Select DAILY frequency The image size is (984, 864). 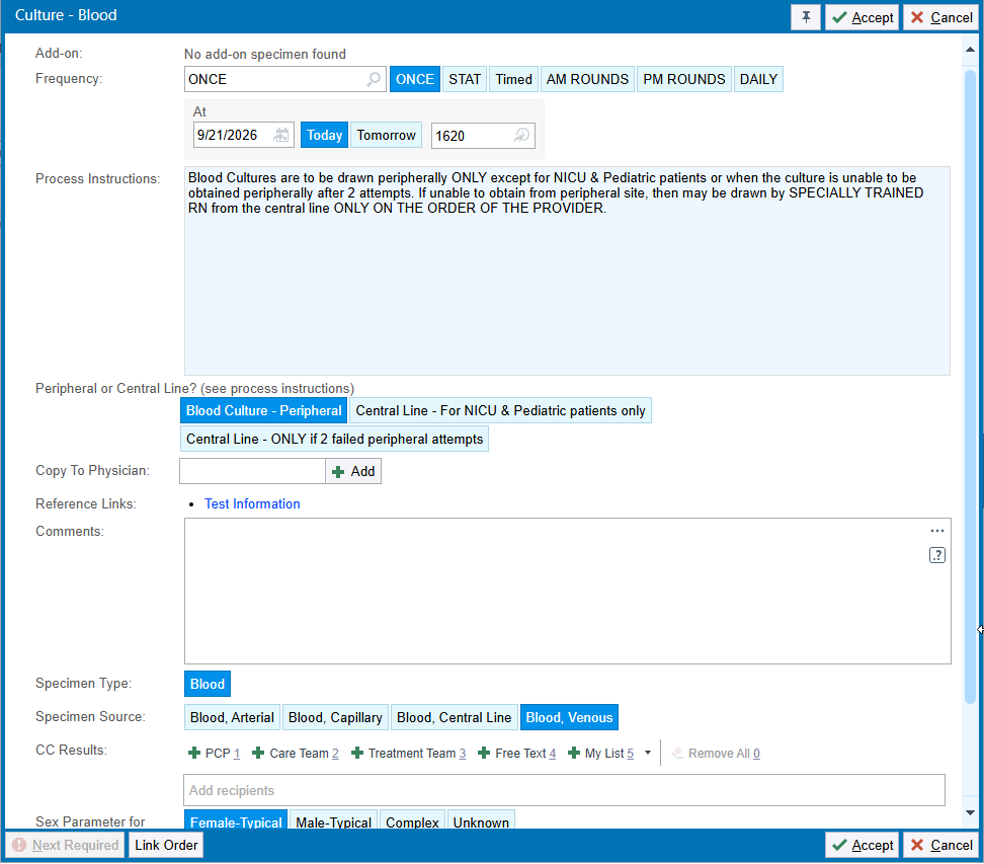pos(758,79)
